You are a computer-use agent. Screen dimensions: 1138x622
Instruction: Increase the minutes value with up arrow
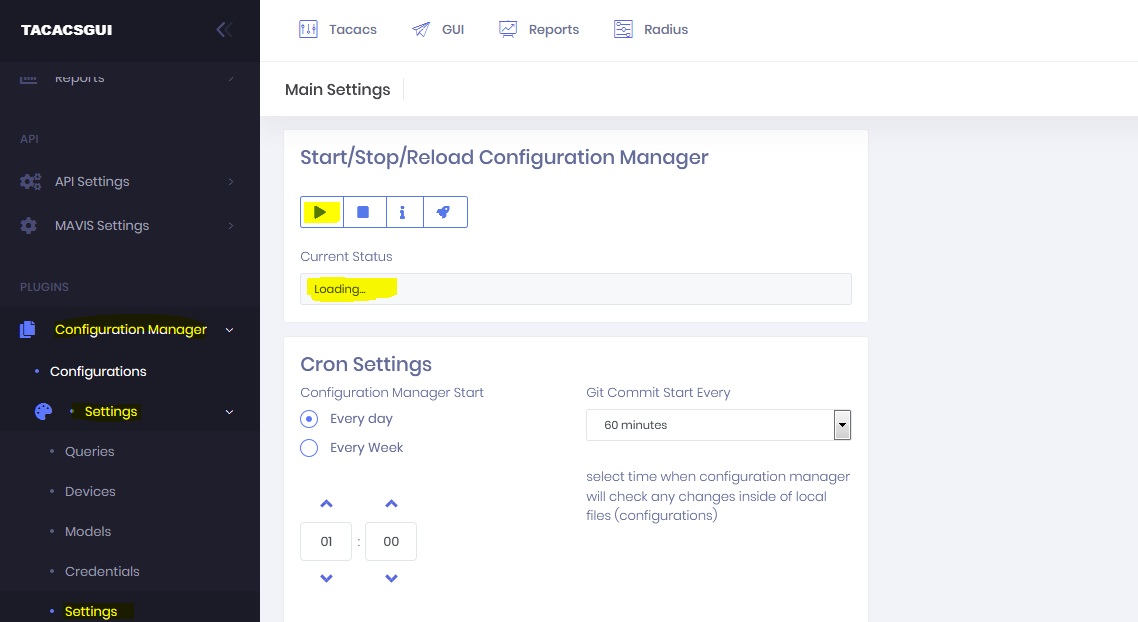coord(391,504)
